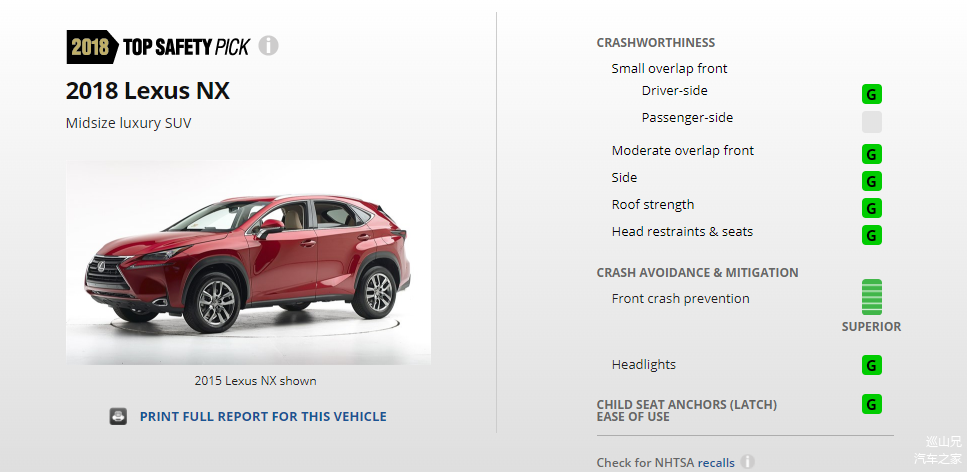Screen dimensions: 967x472
Task: Click the Moderate overlap front G badge
Action: coord(871,154)
